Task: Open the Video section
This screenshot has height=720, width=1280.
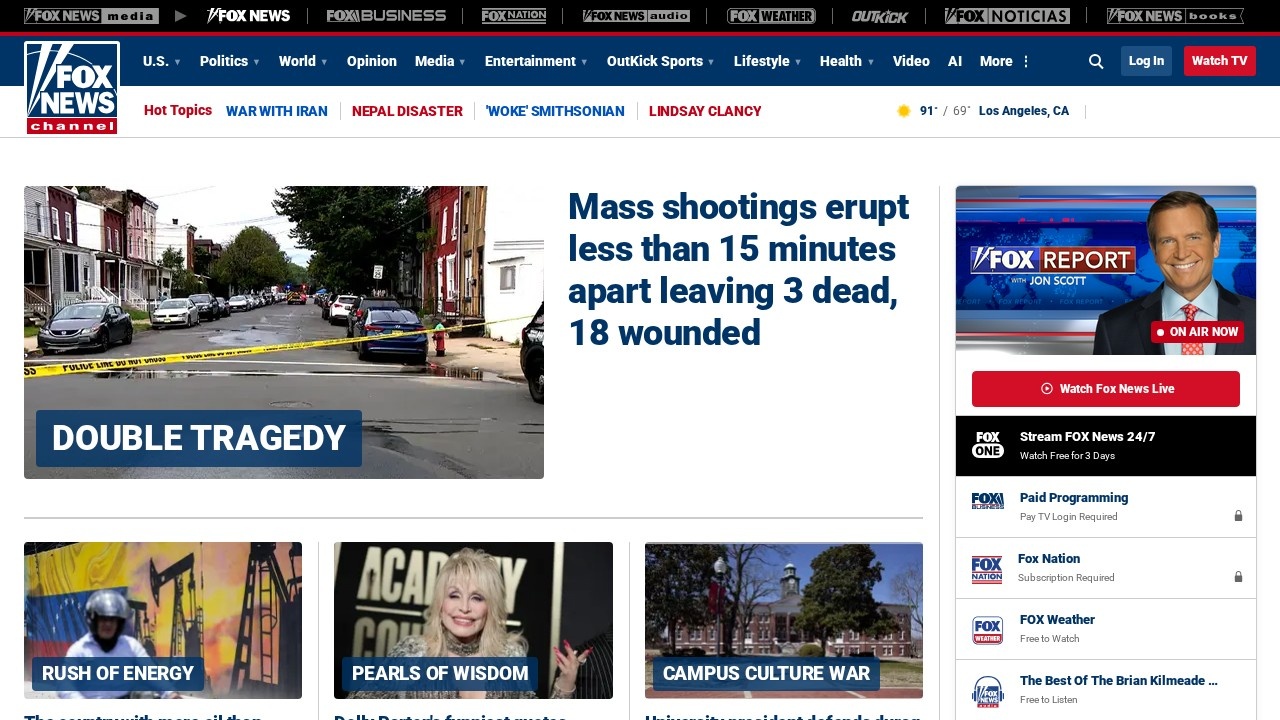Action: (911, 61)
